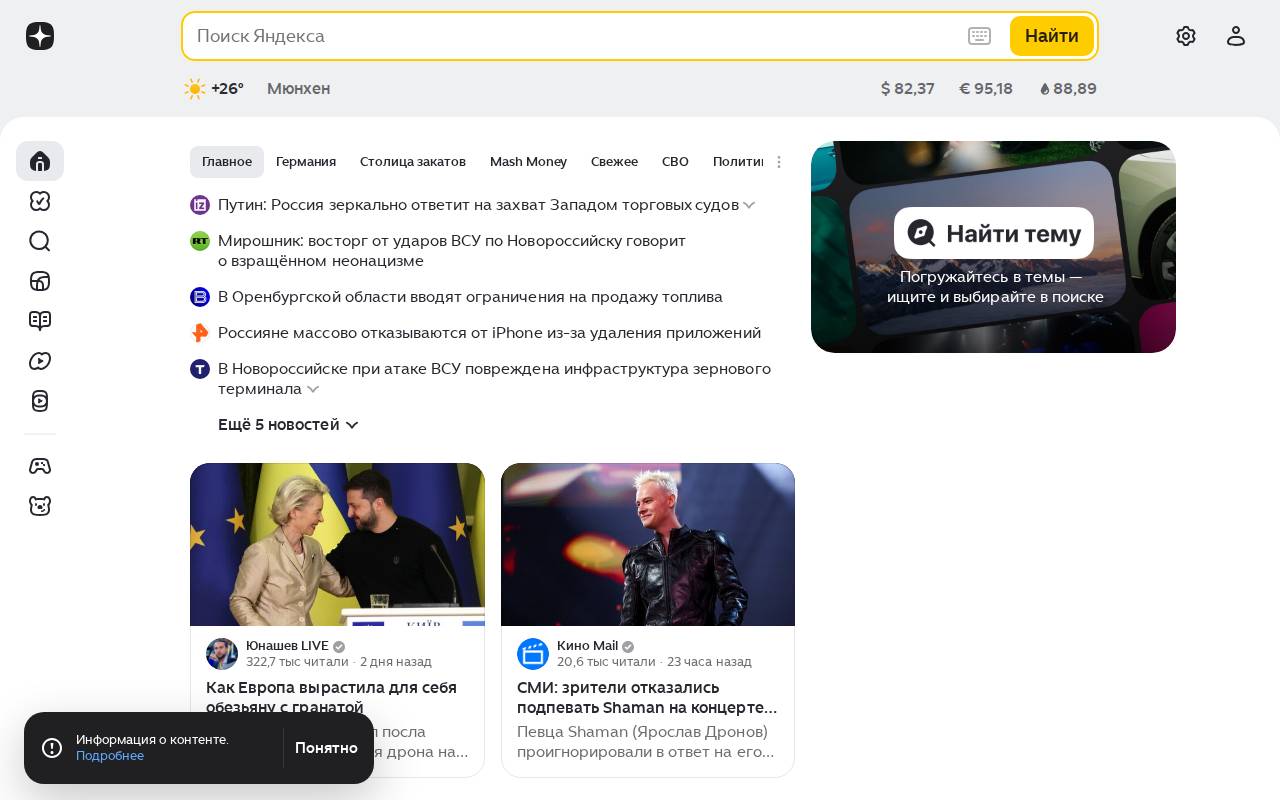Open article 'Как Европа вырастила для себя обезьяну'
Viewport: 1280px width, 800px height.
click(x=331, y=697)
